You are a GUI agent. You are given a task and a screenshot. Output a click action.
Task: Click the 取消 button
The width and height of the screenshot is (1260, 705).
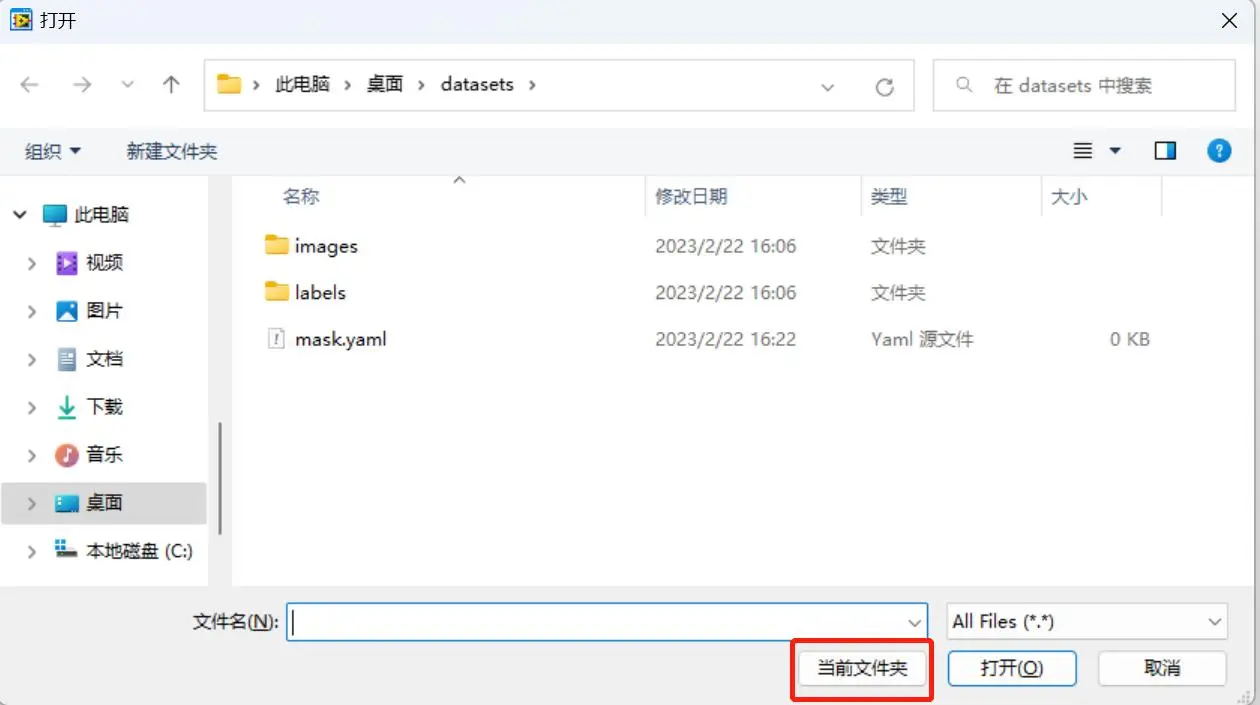pos(1161,668)
